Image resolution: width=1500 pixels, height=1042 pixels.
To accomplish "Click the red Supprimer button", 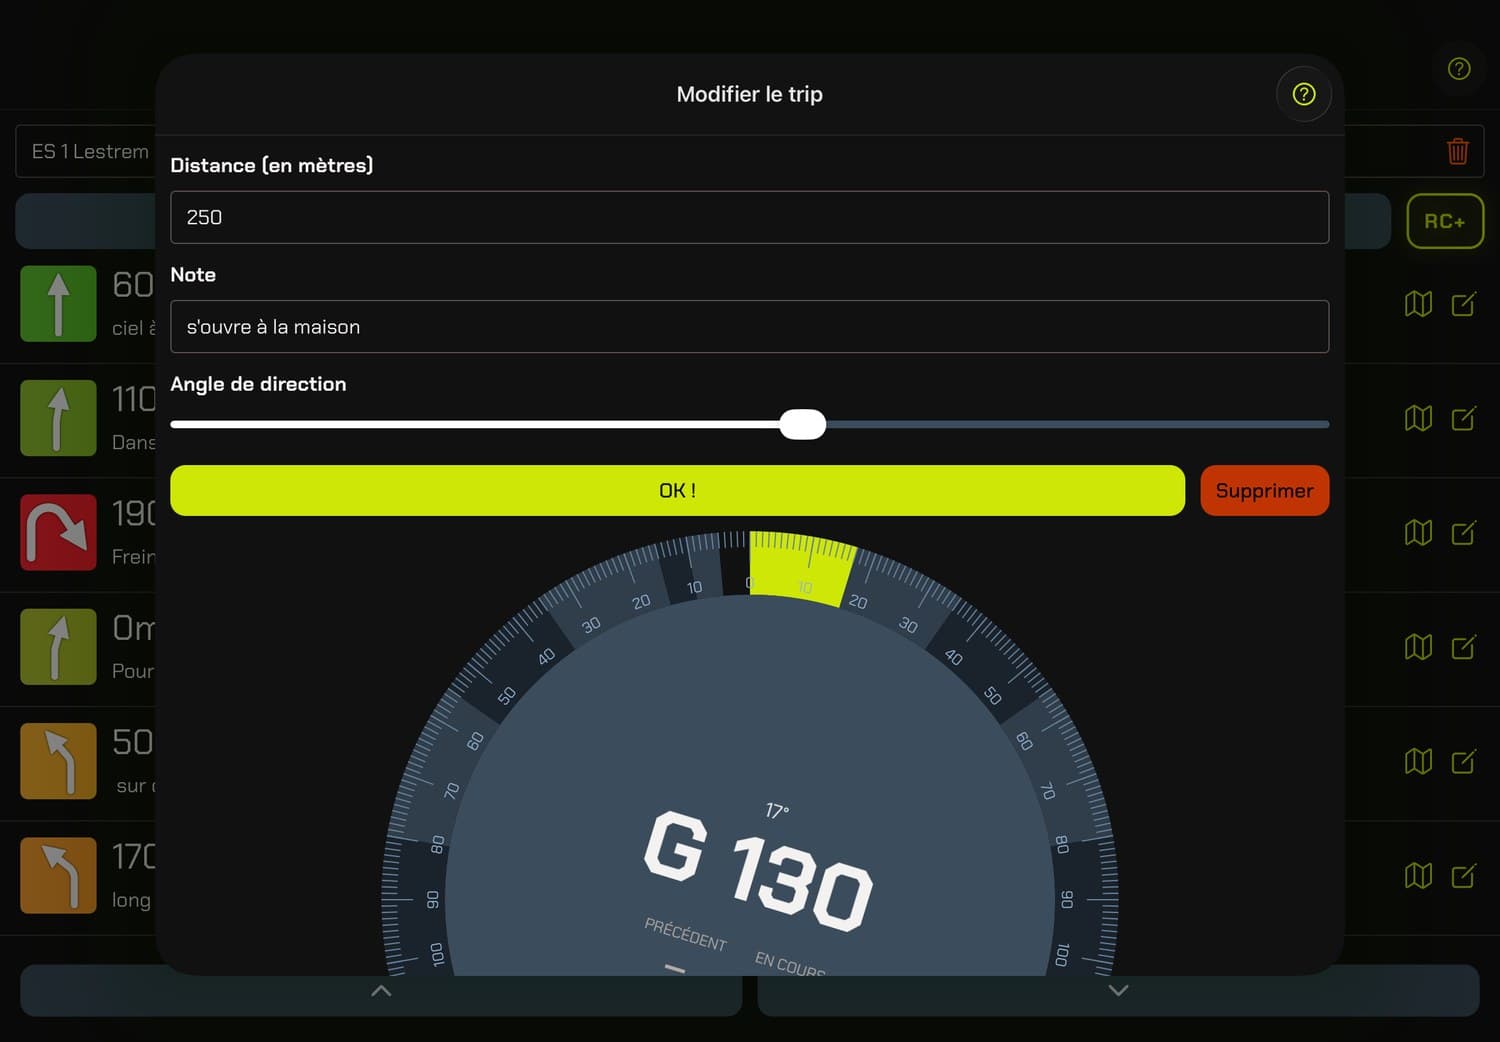I will point(1264,491).
